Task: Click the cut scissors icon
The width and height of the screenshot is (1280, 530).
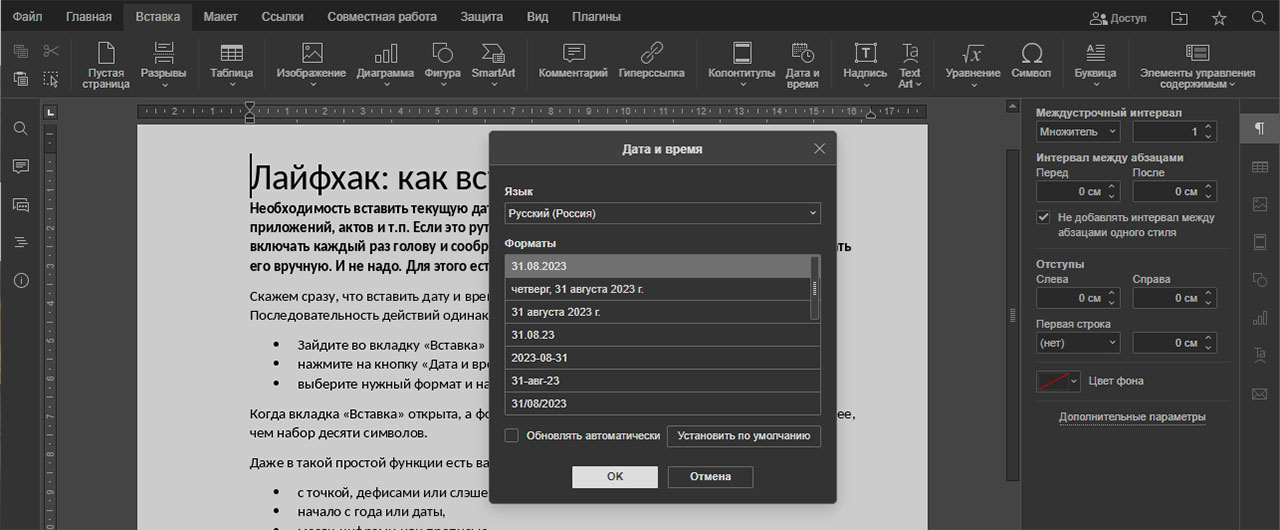Action: (x=51, y=51)
